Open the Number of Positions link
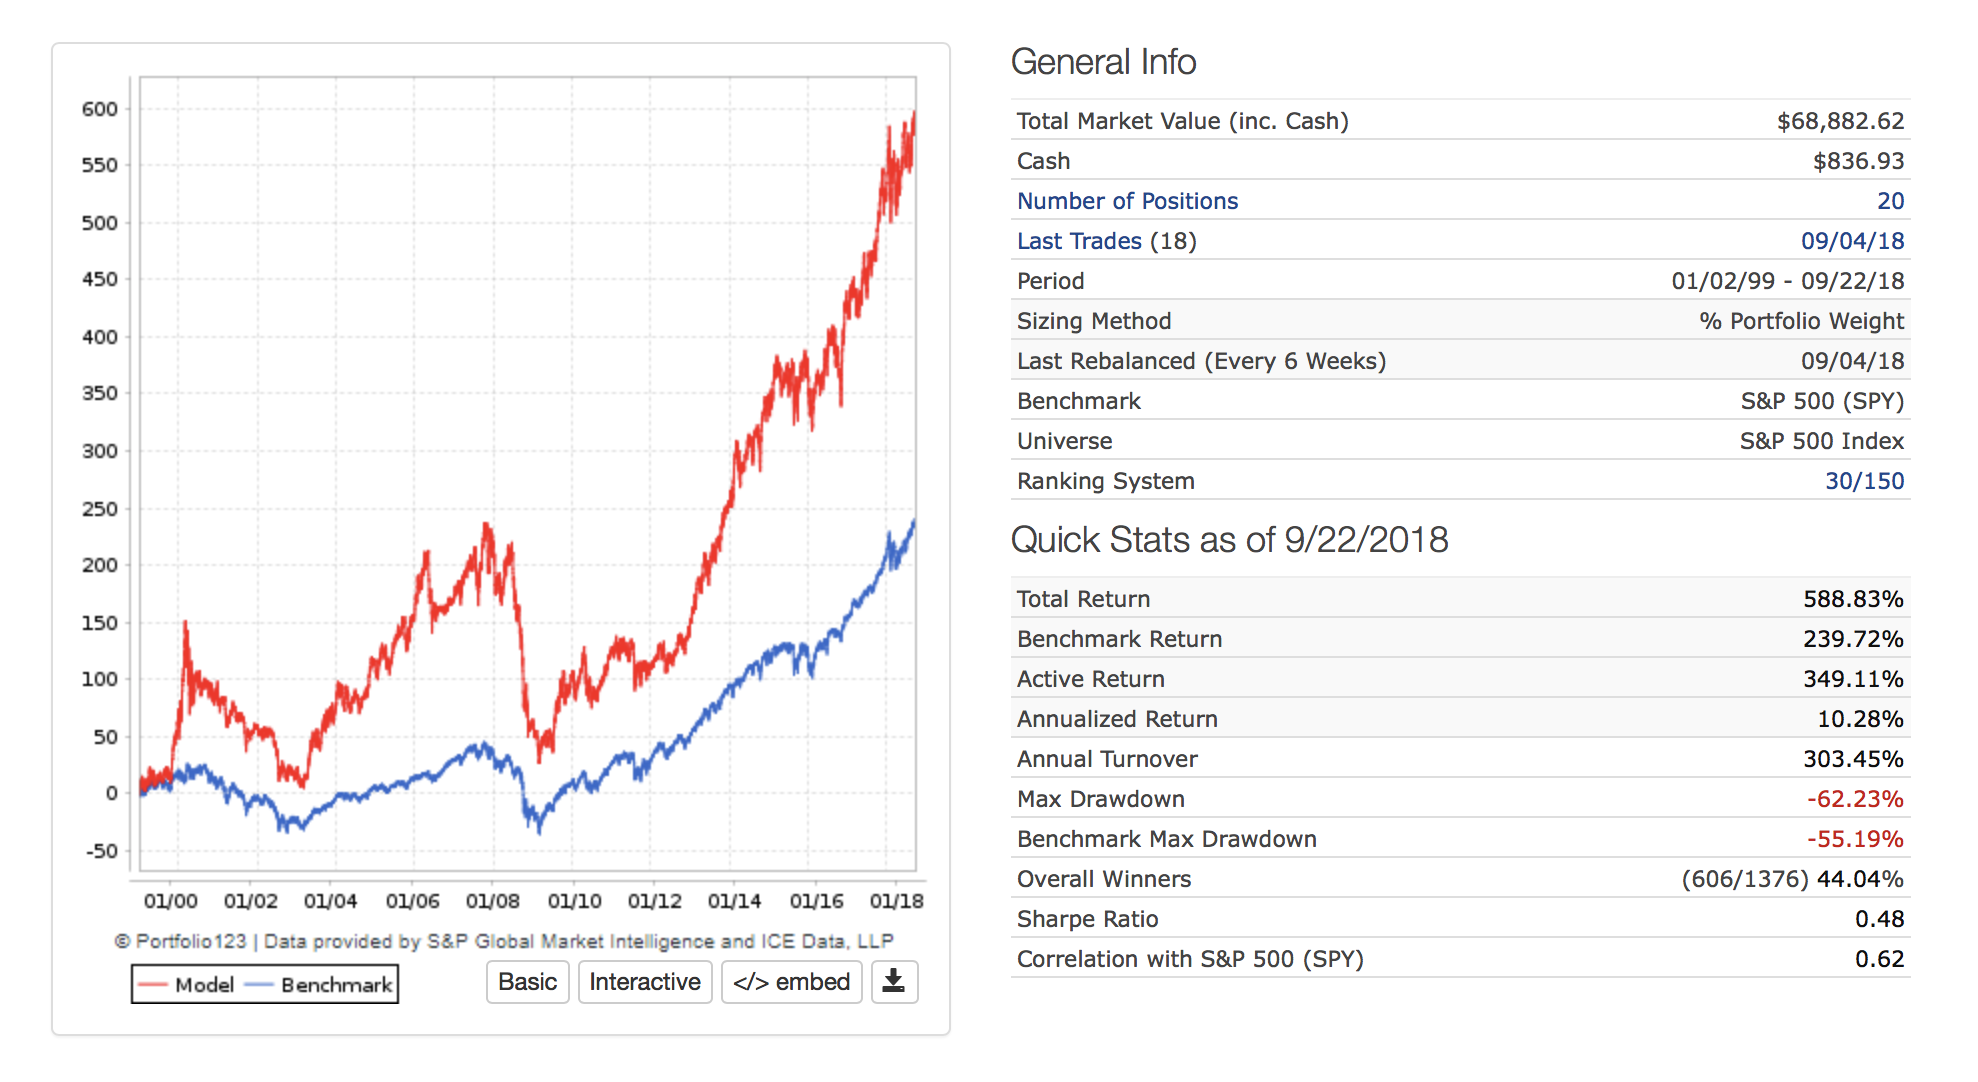Screen dimensions: 1978x1082 (1127, 201)
